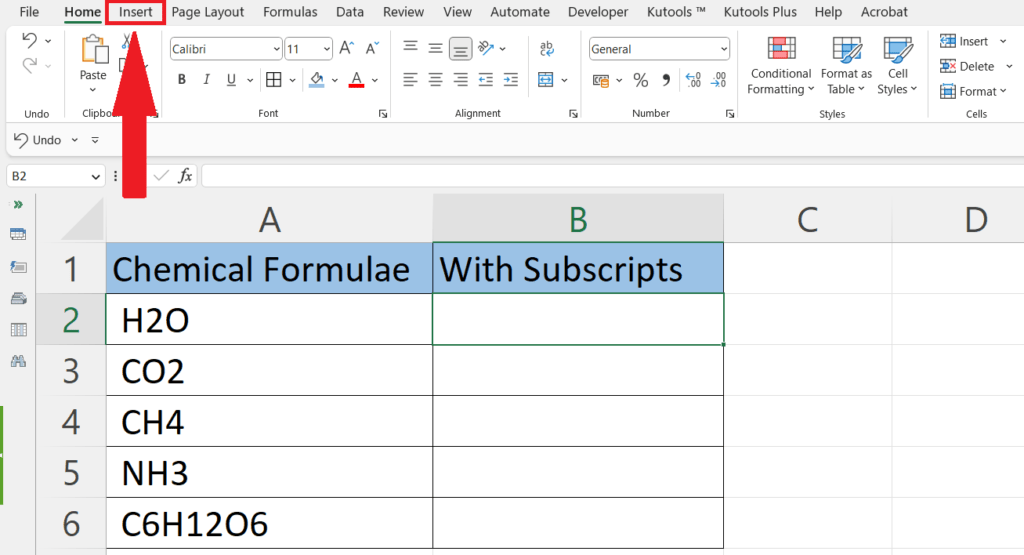Apply the accounting number format
The height and width of the screenshot is (555, 1024).
pos(601,80)
